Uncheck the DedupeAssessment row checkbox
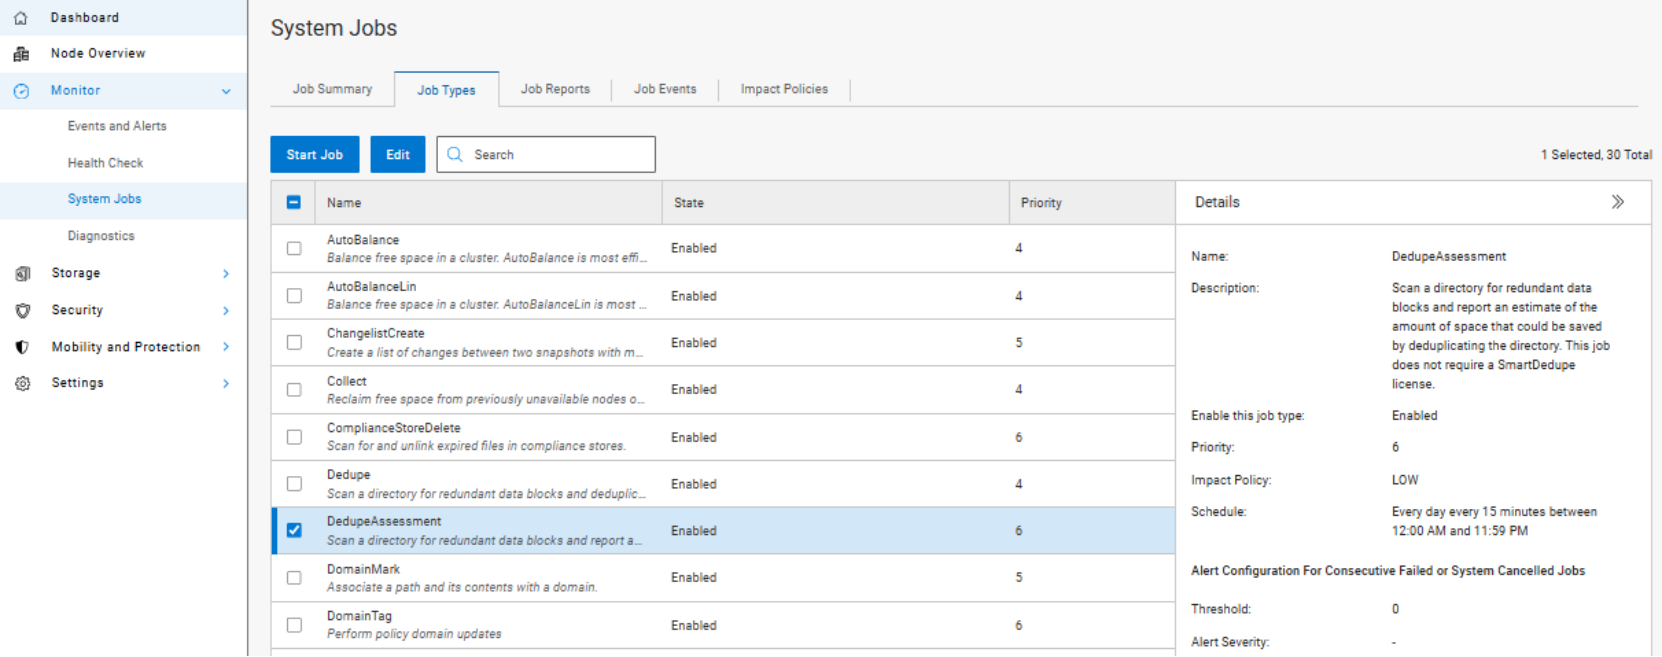The width and height of the screenshot is (1662, 657). pos(294,531)
